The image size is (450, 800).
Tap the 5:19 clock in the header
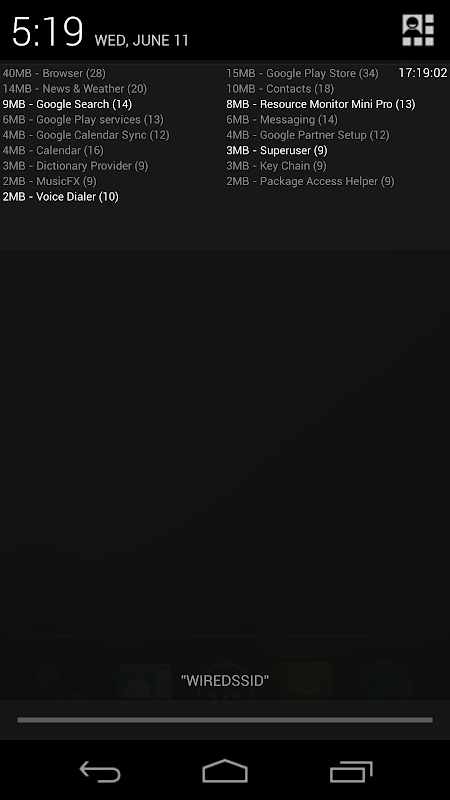click(x=47, y=32)
